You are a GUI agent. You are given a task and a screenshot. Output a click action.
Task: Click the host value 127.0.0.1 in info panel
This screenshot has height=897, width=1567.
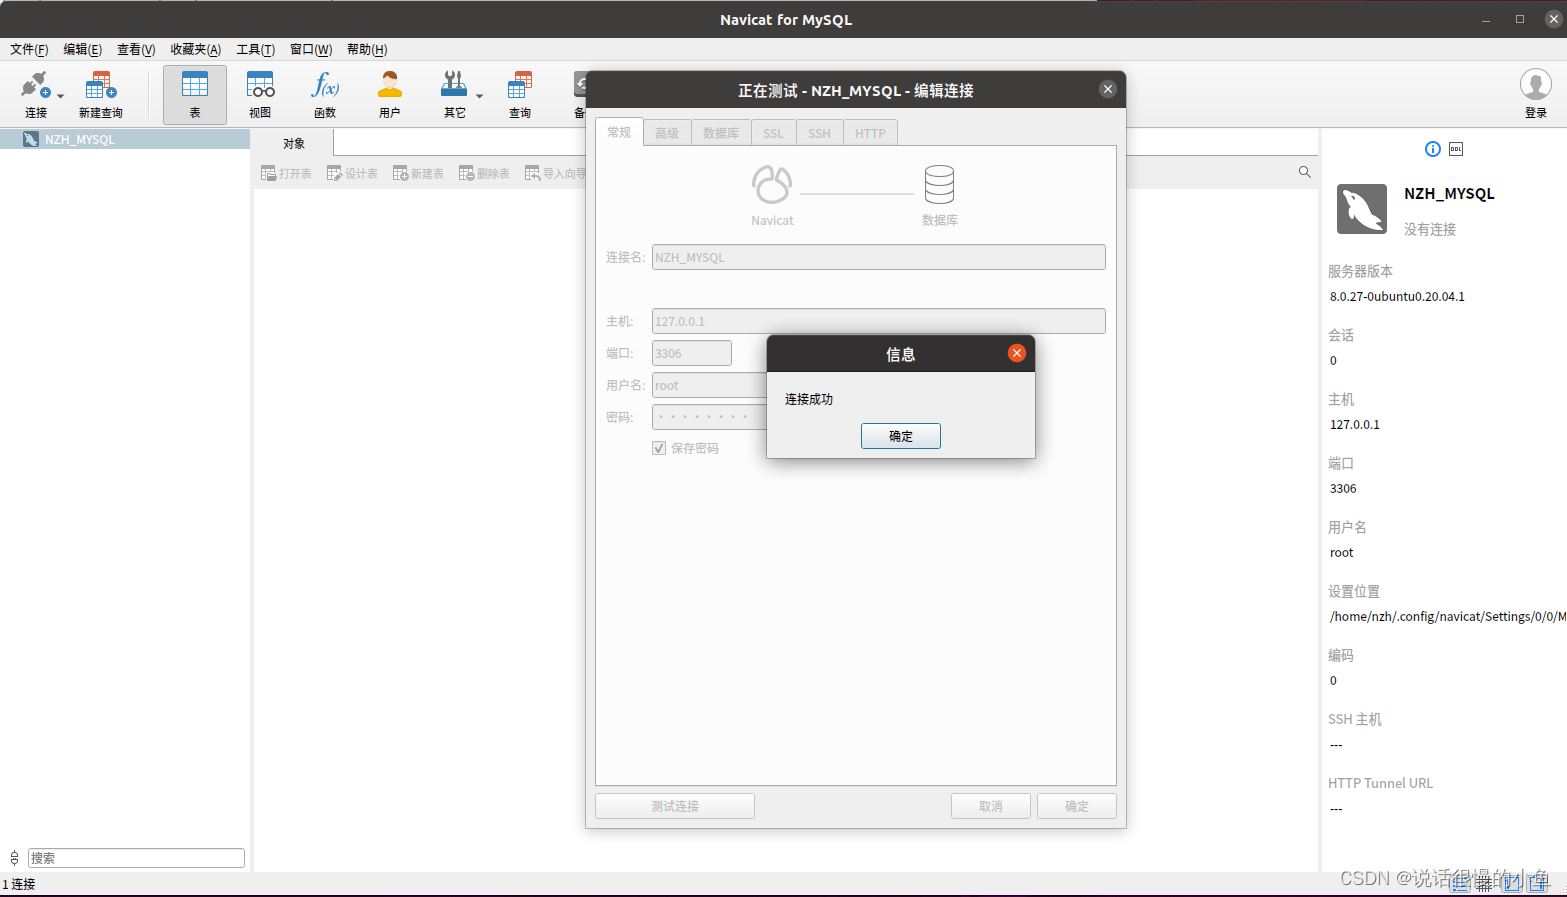(x=1355, y=425)
